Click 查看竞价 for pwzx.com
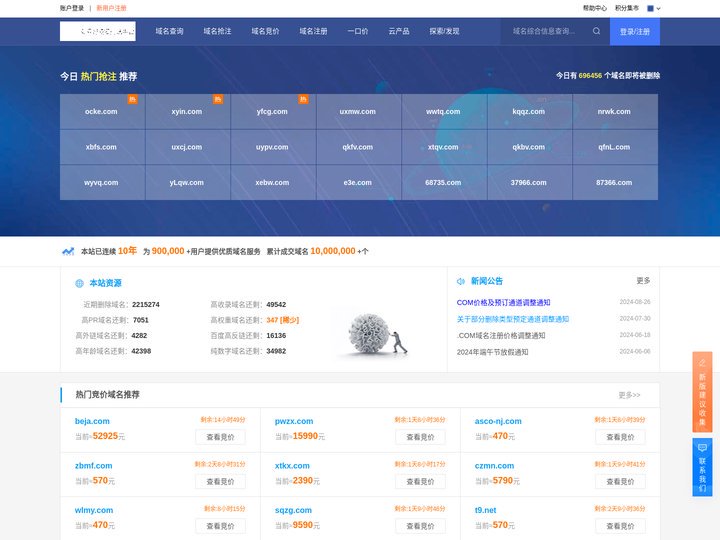The height and width of the screenshot is (540, 720). click(x=420, y=437)
